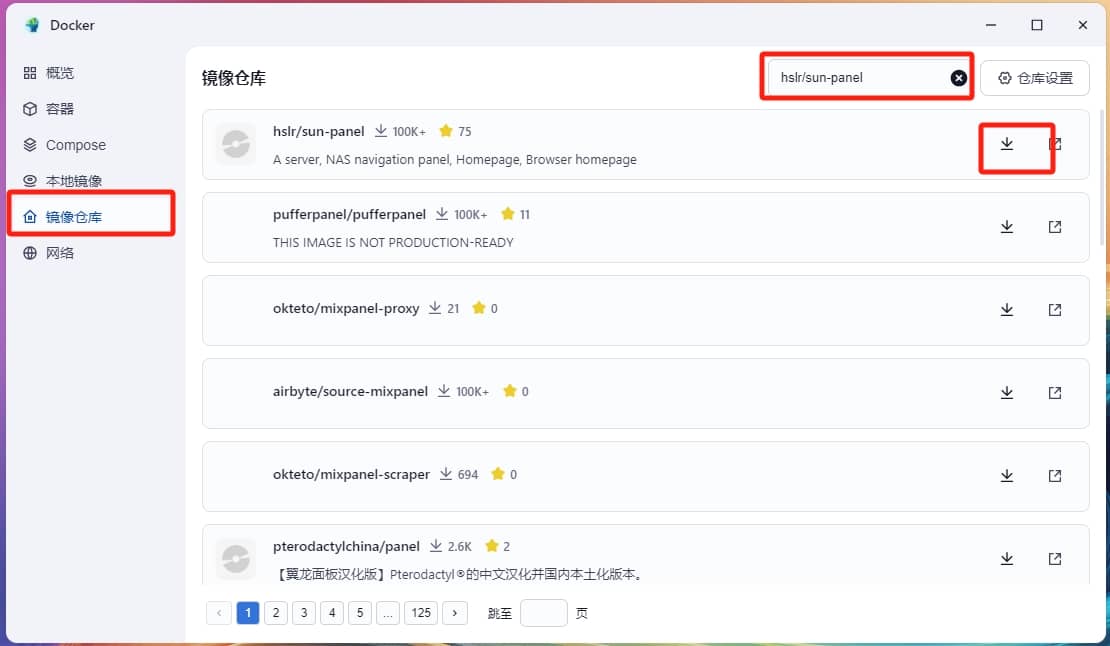This screenshot has width=1110, height=646.
Task: Expand more pages with the ellipsis button
Action: click(388, 613)
